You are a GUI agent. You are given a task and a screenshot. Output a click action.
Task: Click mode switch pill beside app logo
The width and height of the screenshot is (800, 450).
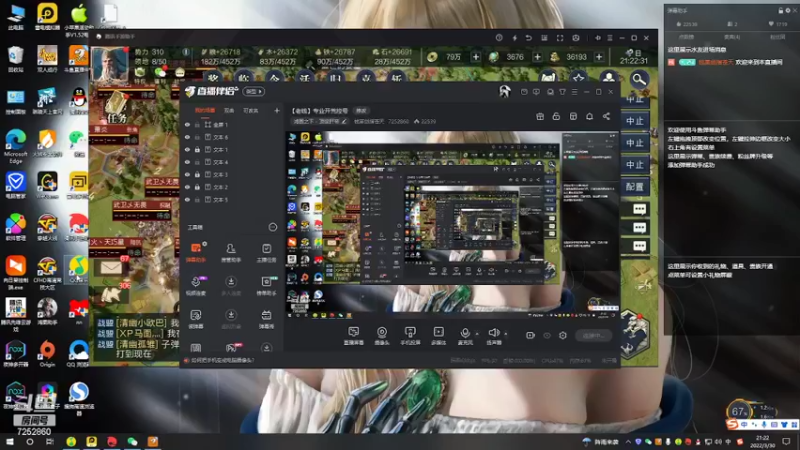point(254,91)
